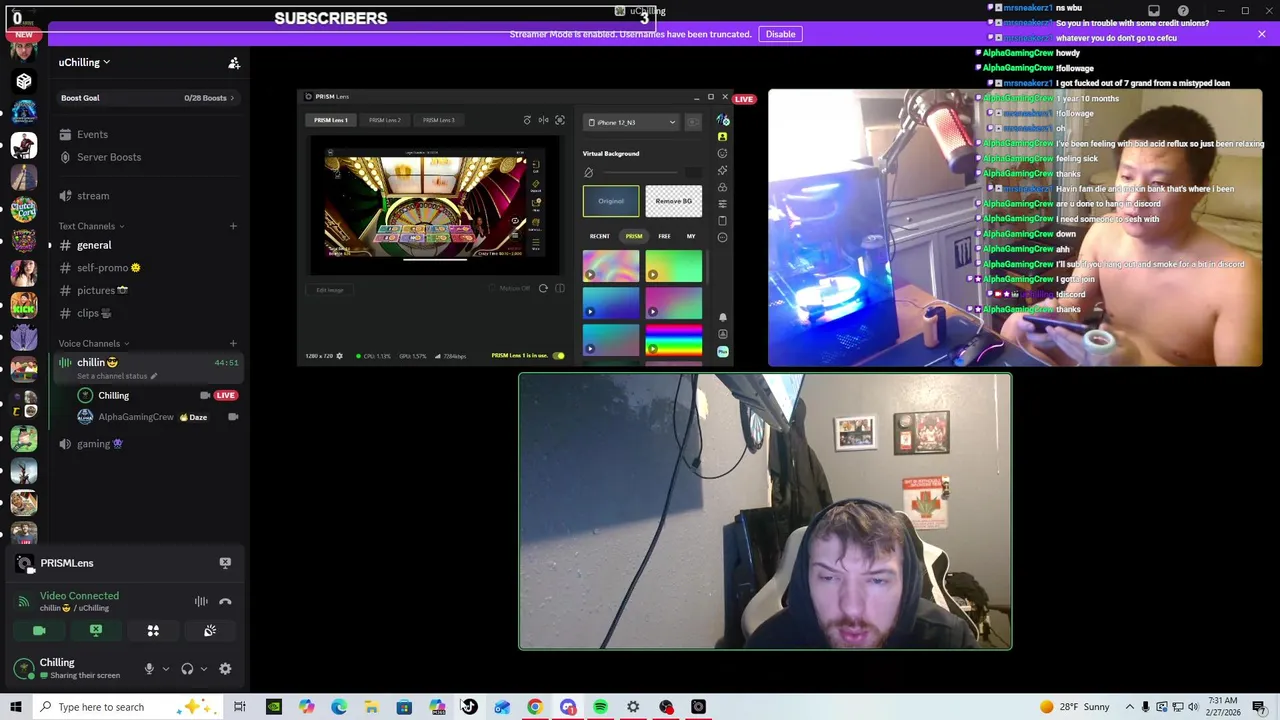Click the flip horizontally icon in PRISM Lens
1280x720 pixels.
pos(544,120)
